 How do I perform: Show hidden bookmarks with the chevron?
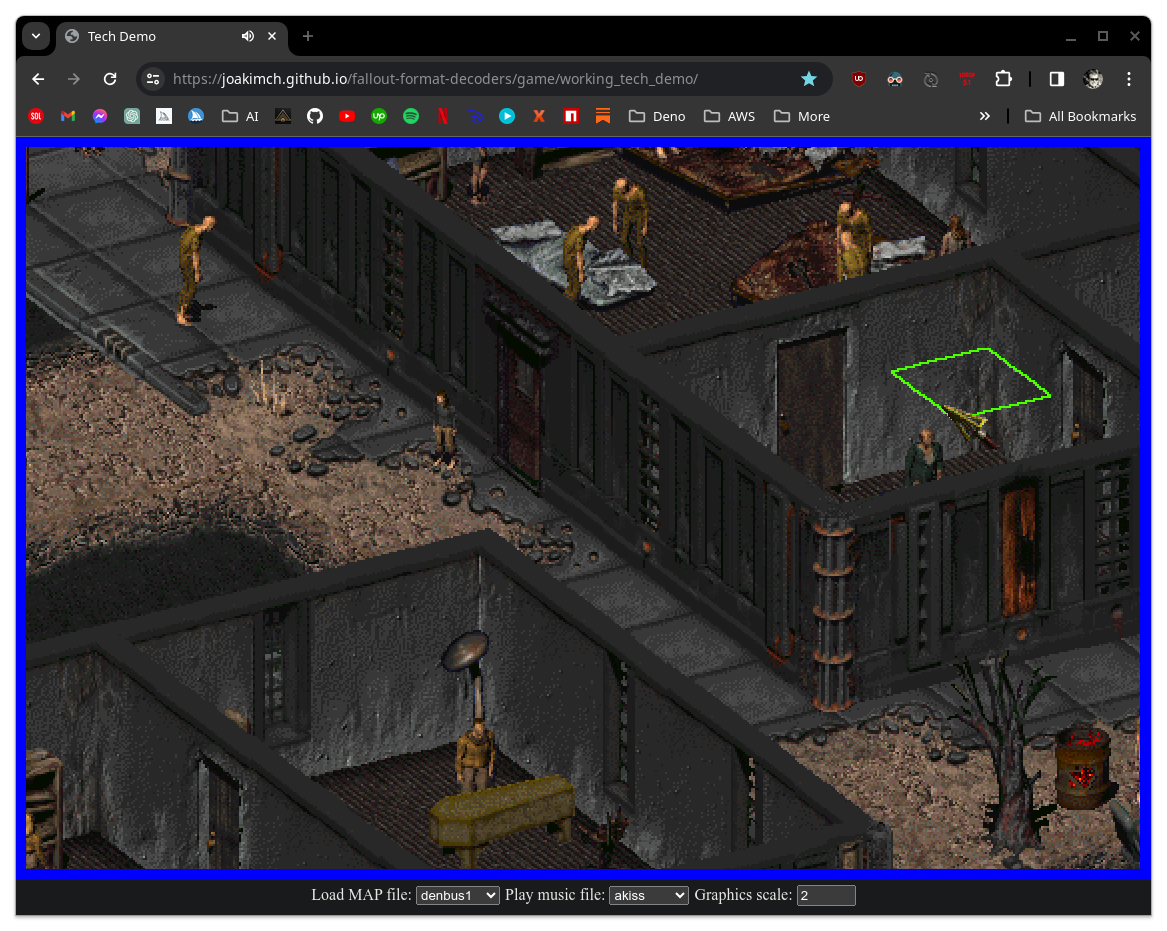click(x=985, y=116)
